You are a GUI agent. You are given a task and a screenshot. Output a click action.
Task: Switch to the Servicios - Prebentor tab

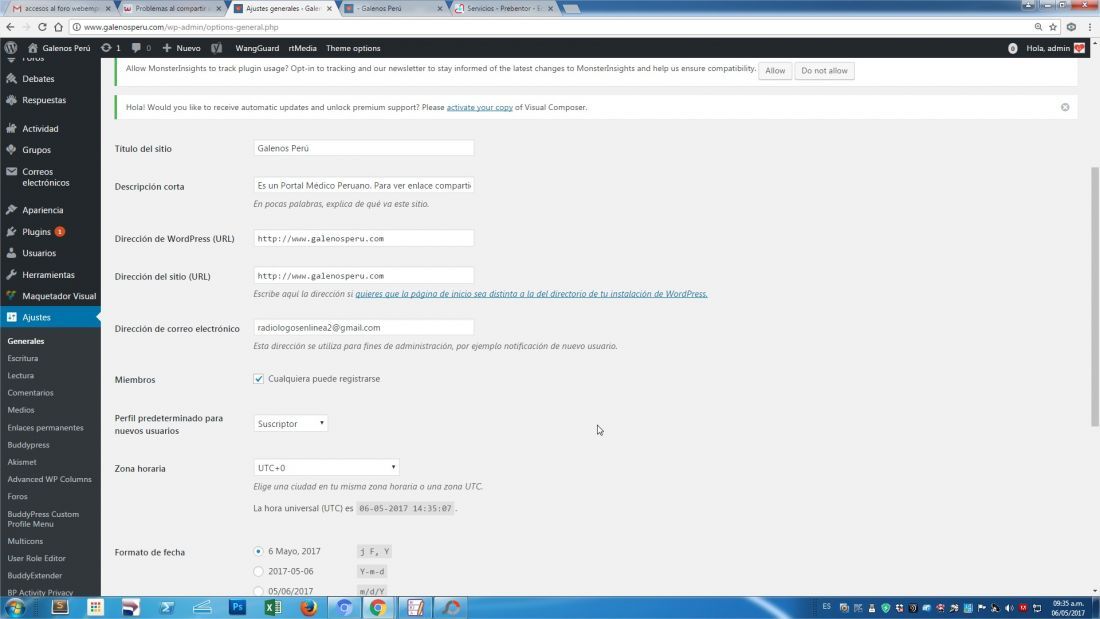tap(502, 8)
